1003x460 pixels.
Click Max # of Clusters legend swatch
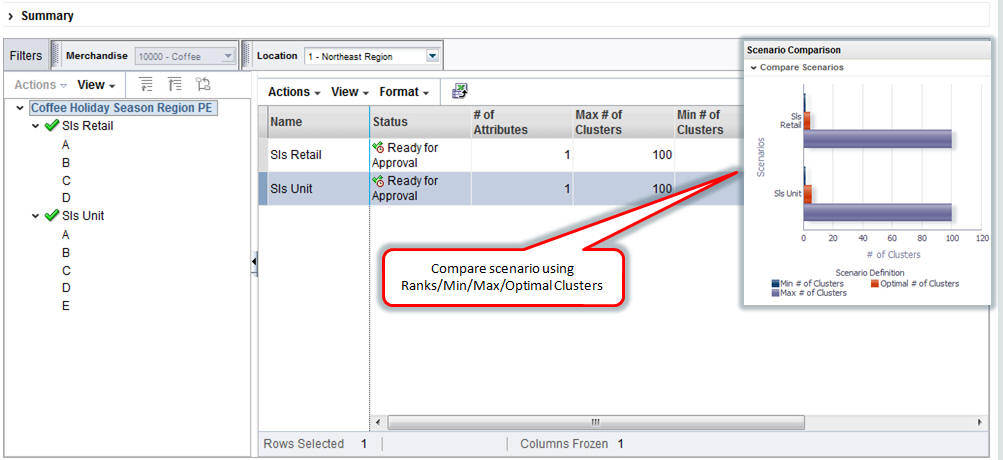click(x=775, y=292)
